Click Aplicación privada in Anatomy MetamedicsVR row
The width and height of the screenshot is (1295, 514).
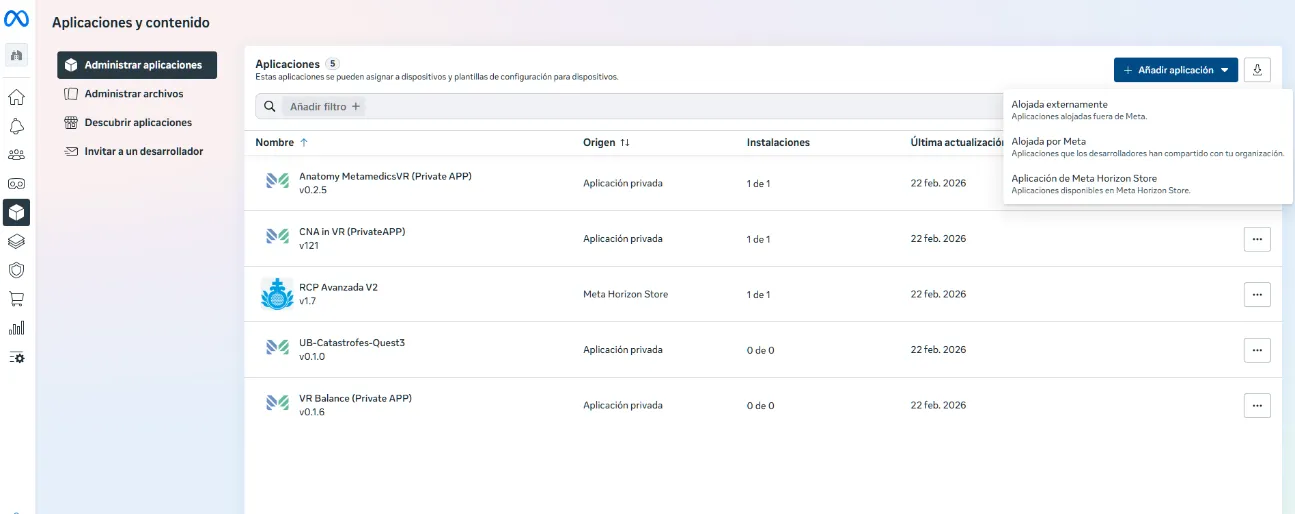point(623,183)
